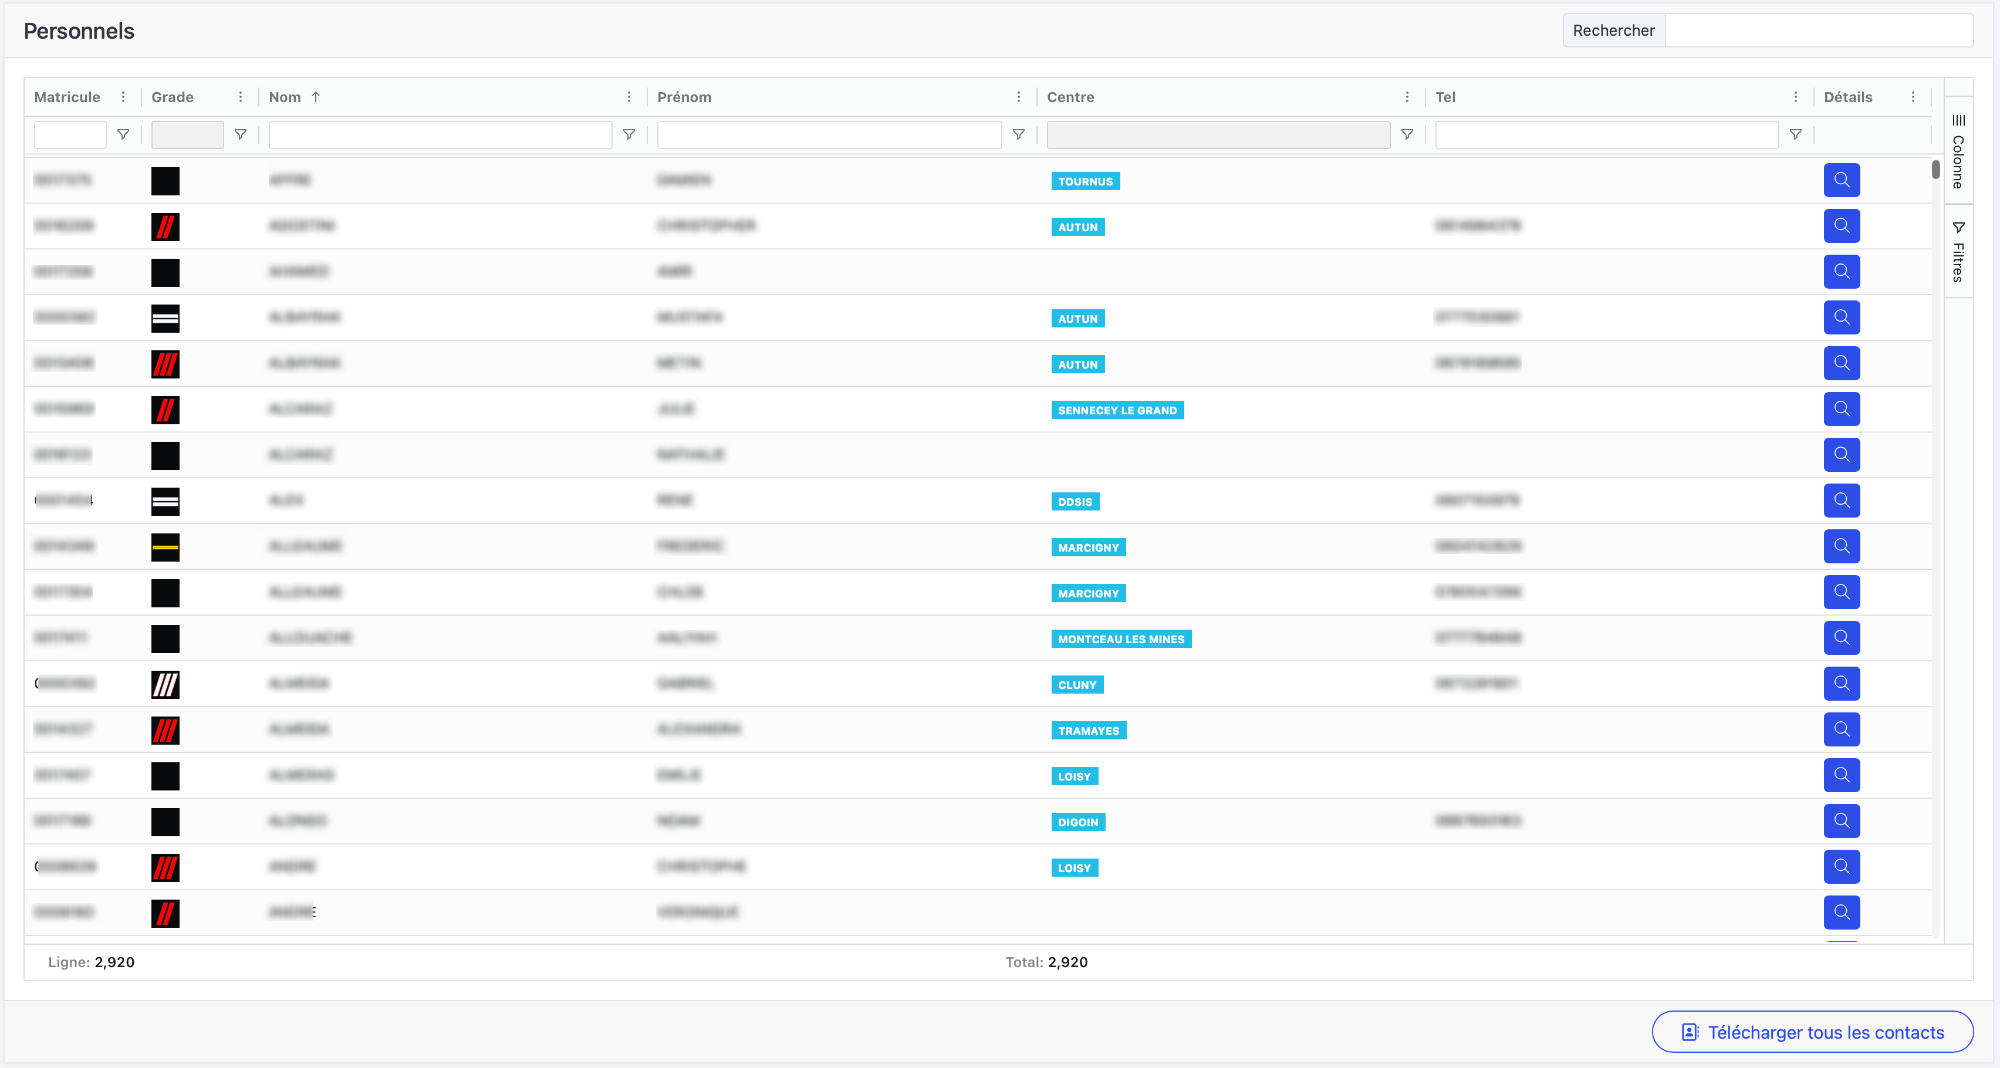Viewport: 2000px width, 1068px height.
Task: Click the Tel column filter funnel
Action: pyautogui.click(x=1795, y=135)
